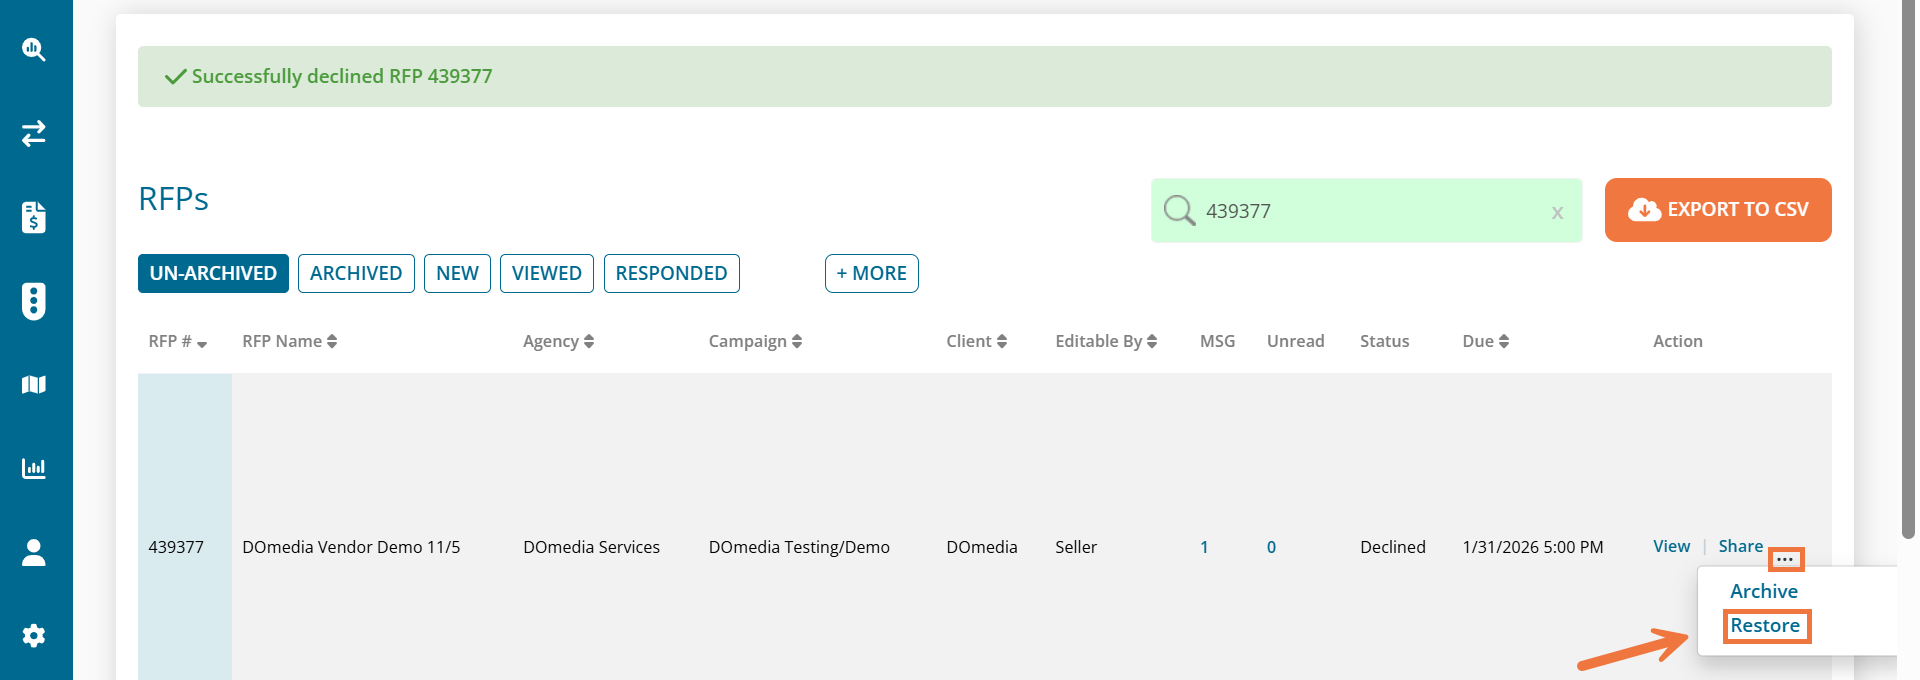Toggle the UN-ARCHIVED filter

tap(213, 273)
